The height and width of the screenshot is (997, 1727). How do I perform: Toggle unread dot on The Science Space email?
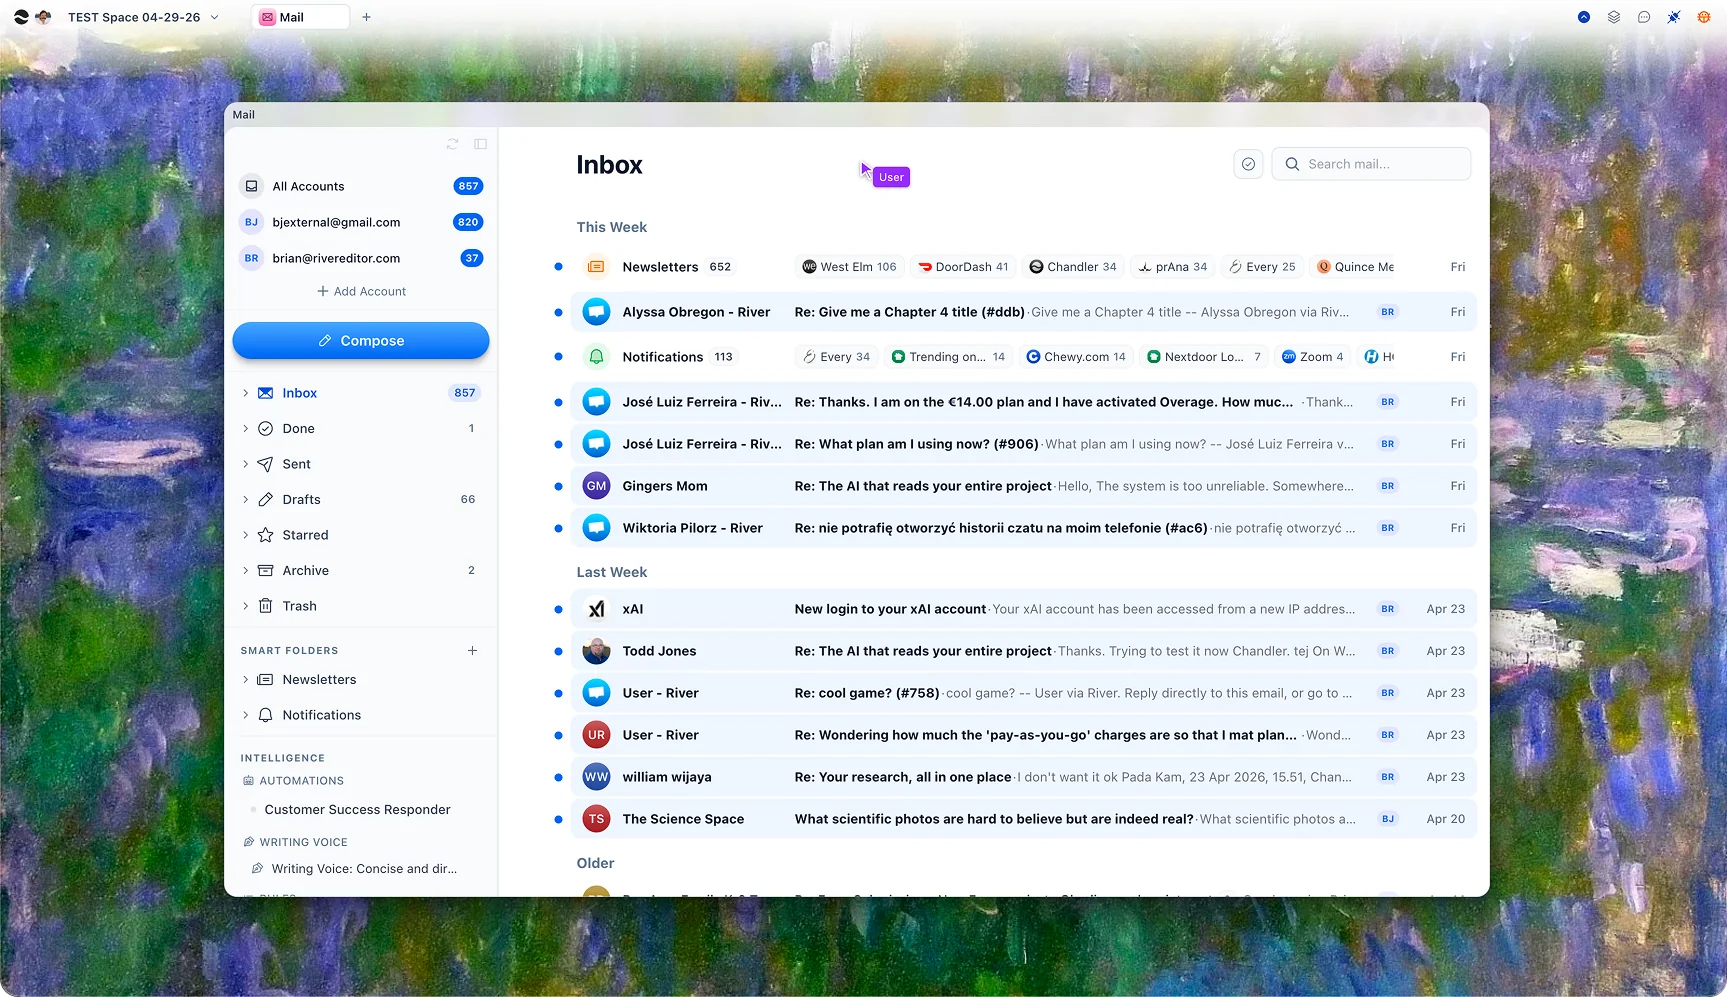pyautogui.click(x=558, y=819)
